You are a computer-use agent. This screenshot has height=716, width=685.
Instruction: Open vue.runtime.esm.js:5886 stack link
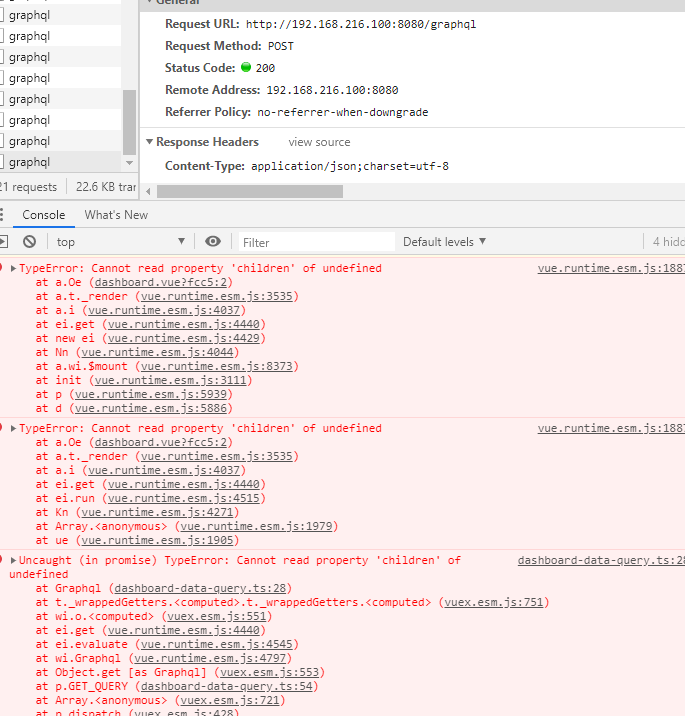point(151,408)
